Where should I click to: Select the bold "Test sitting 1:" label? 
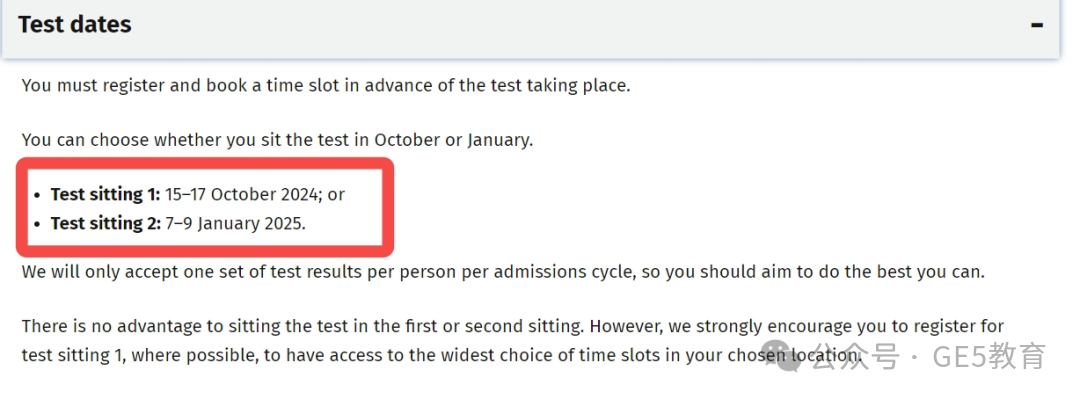(105, 194)
